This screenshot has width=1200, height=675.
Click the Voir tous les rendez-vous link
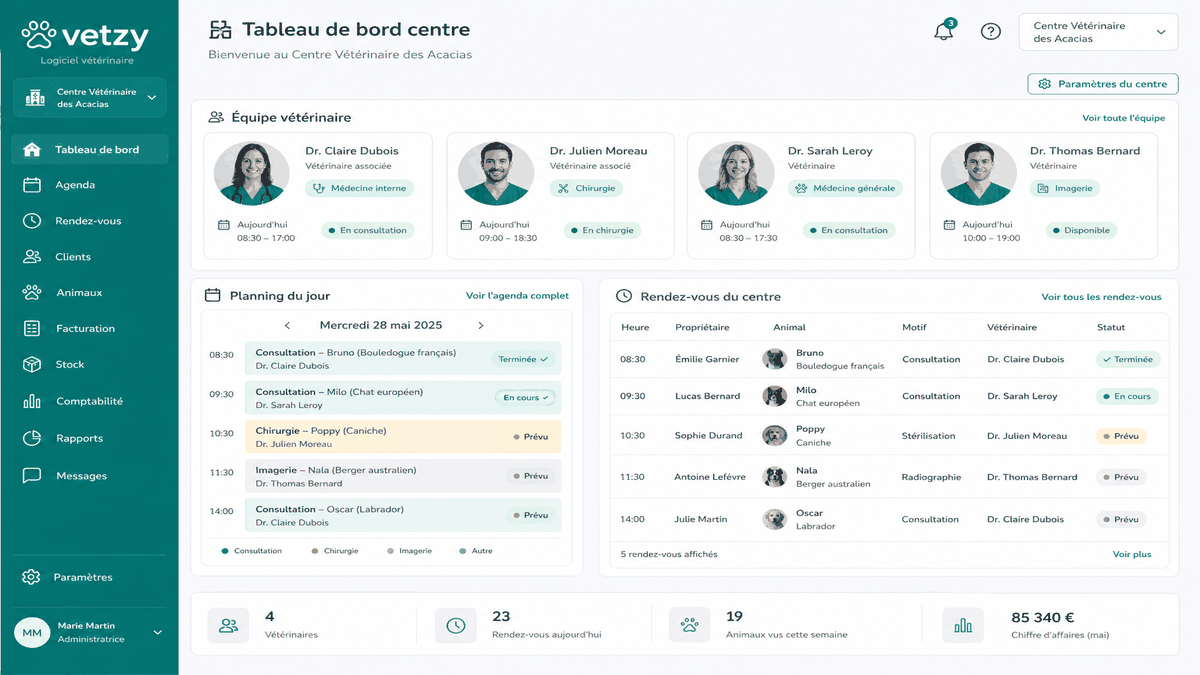coord(1101,297)
